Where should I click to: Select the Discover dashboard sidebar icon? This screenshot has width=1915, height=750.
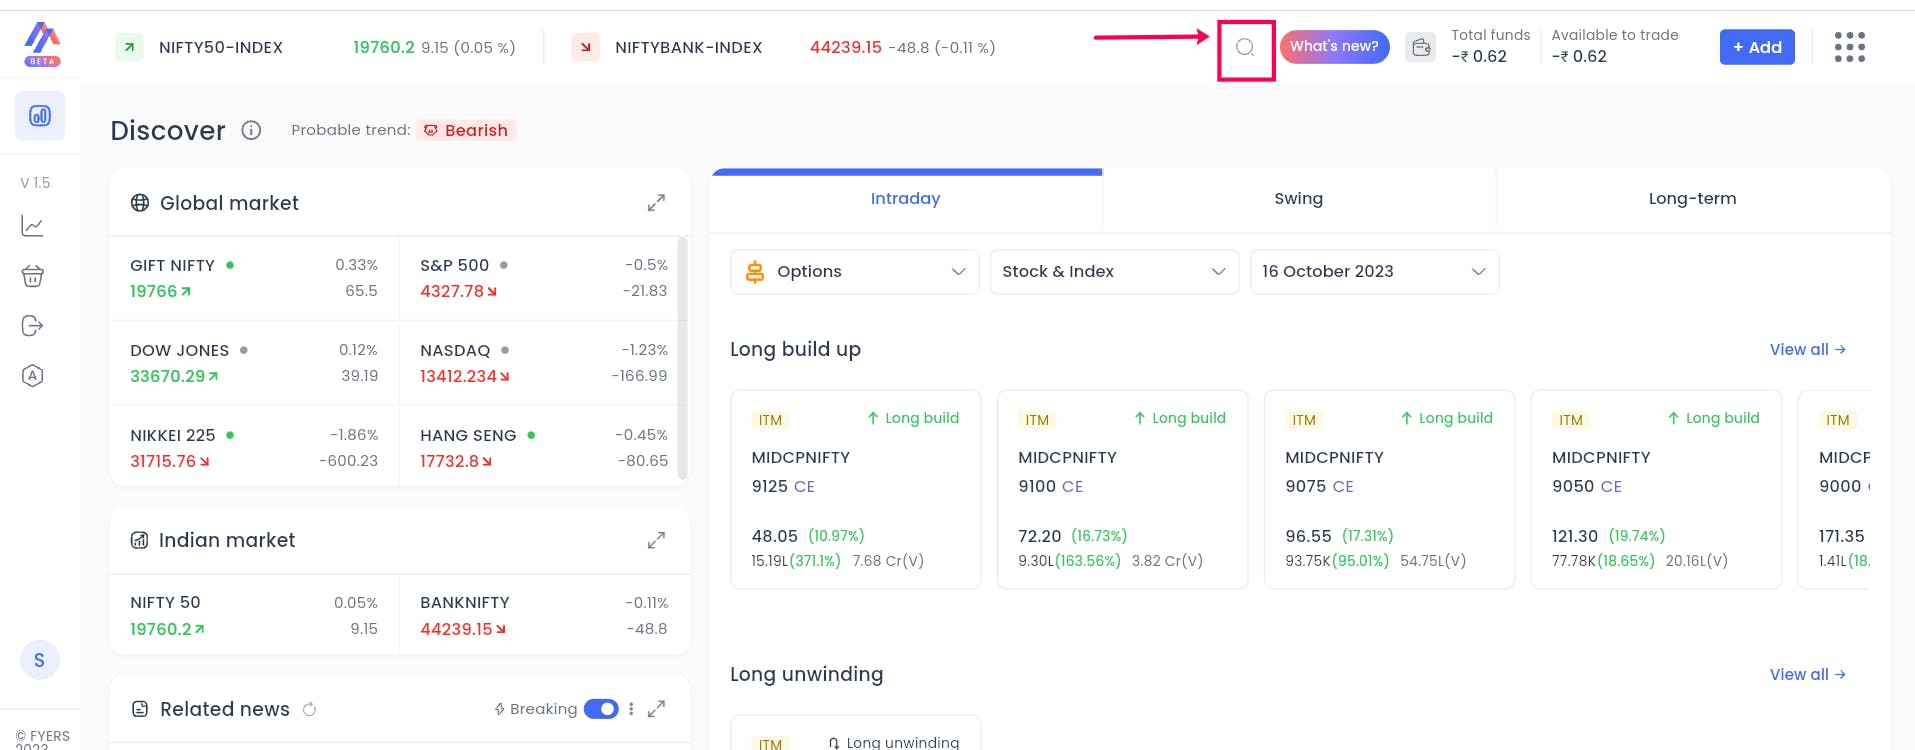pyautogui.click(x=40, y=116)
